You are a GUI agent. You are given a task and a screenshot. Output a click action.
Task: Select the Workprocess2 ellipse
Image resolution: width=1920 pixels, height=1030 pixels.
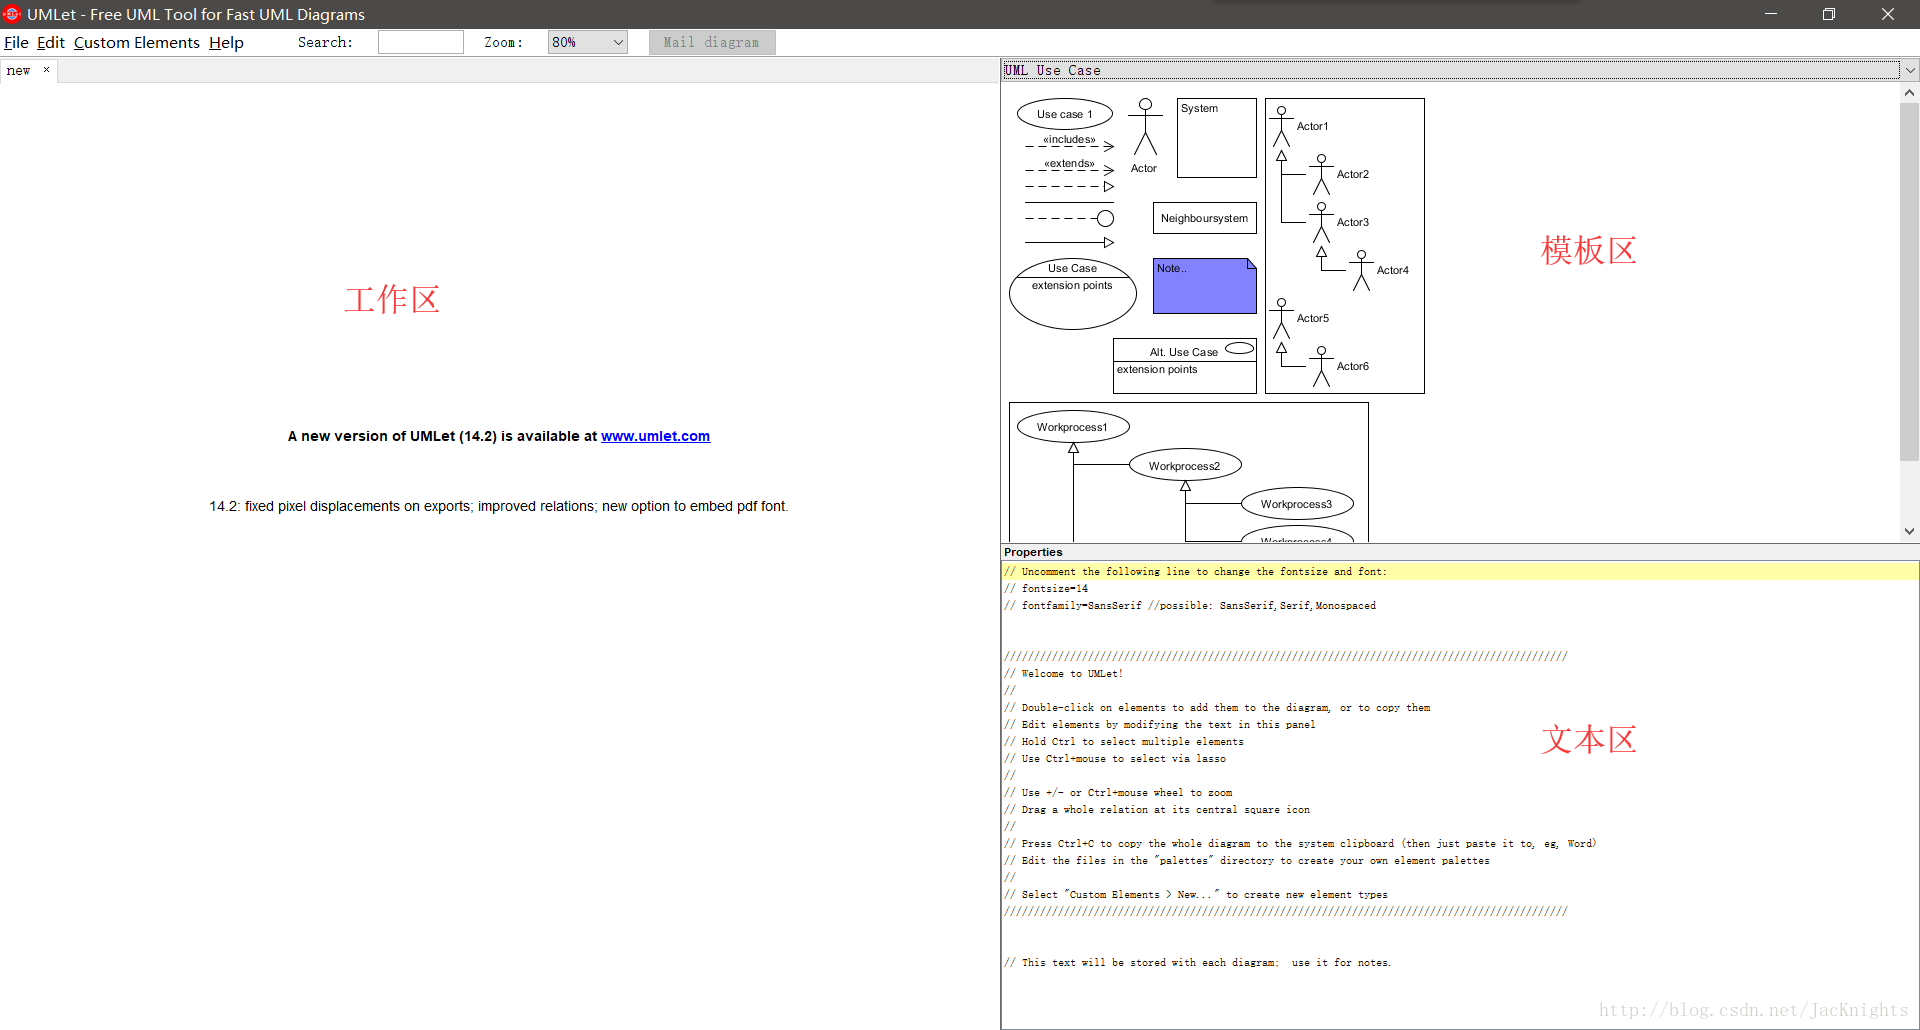click(x=1185, y=465)
